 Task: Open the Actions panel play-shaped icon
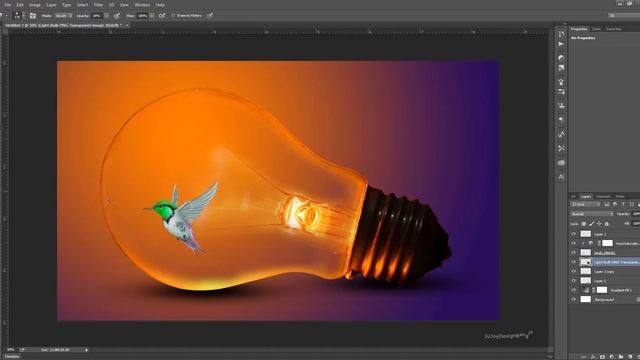[x=561, y=44]
